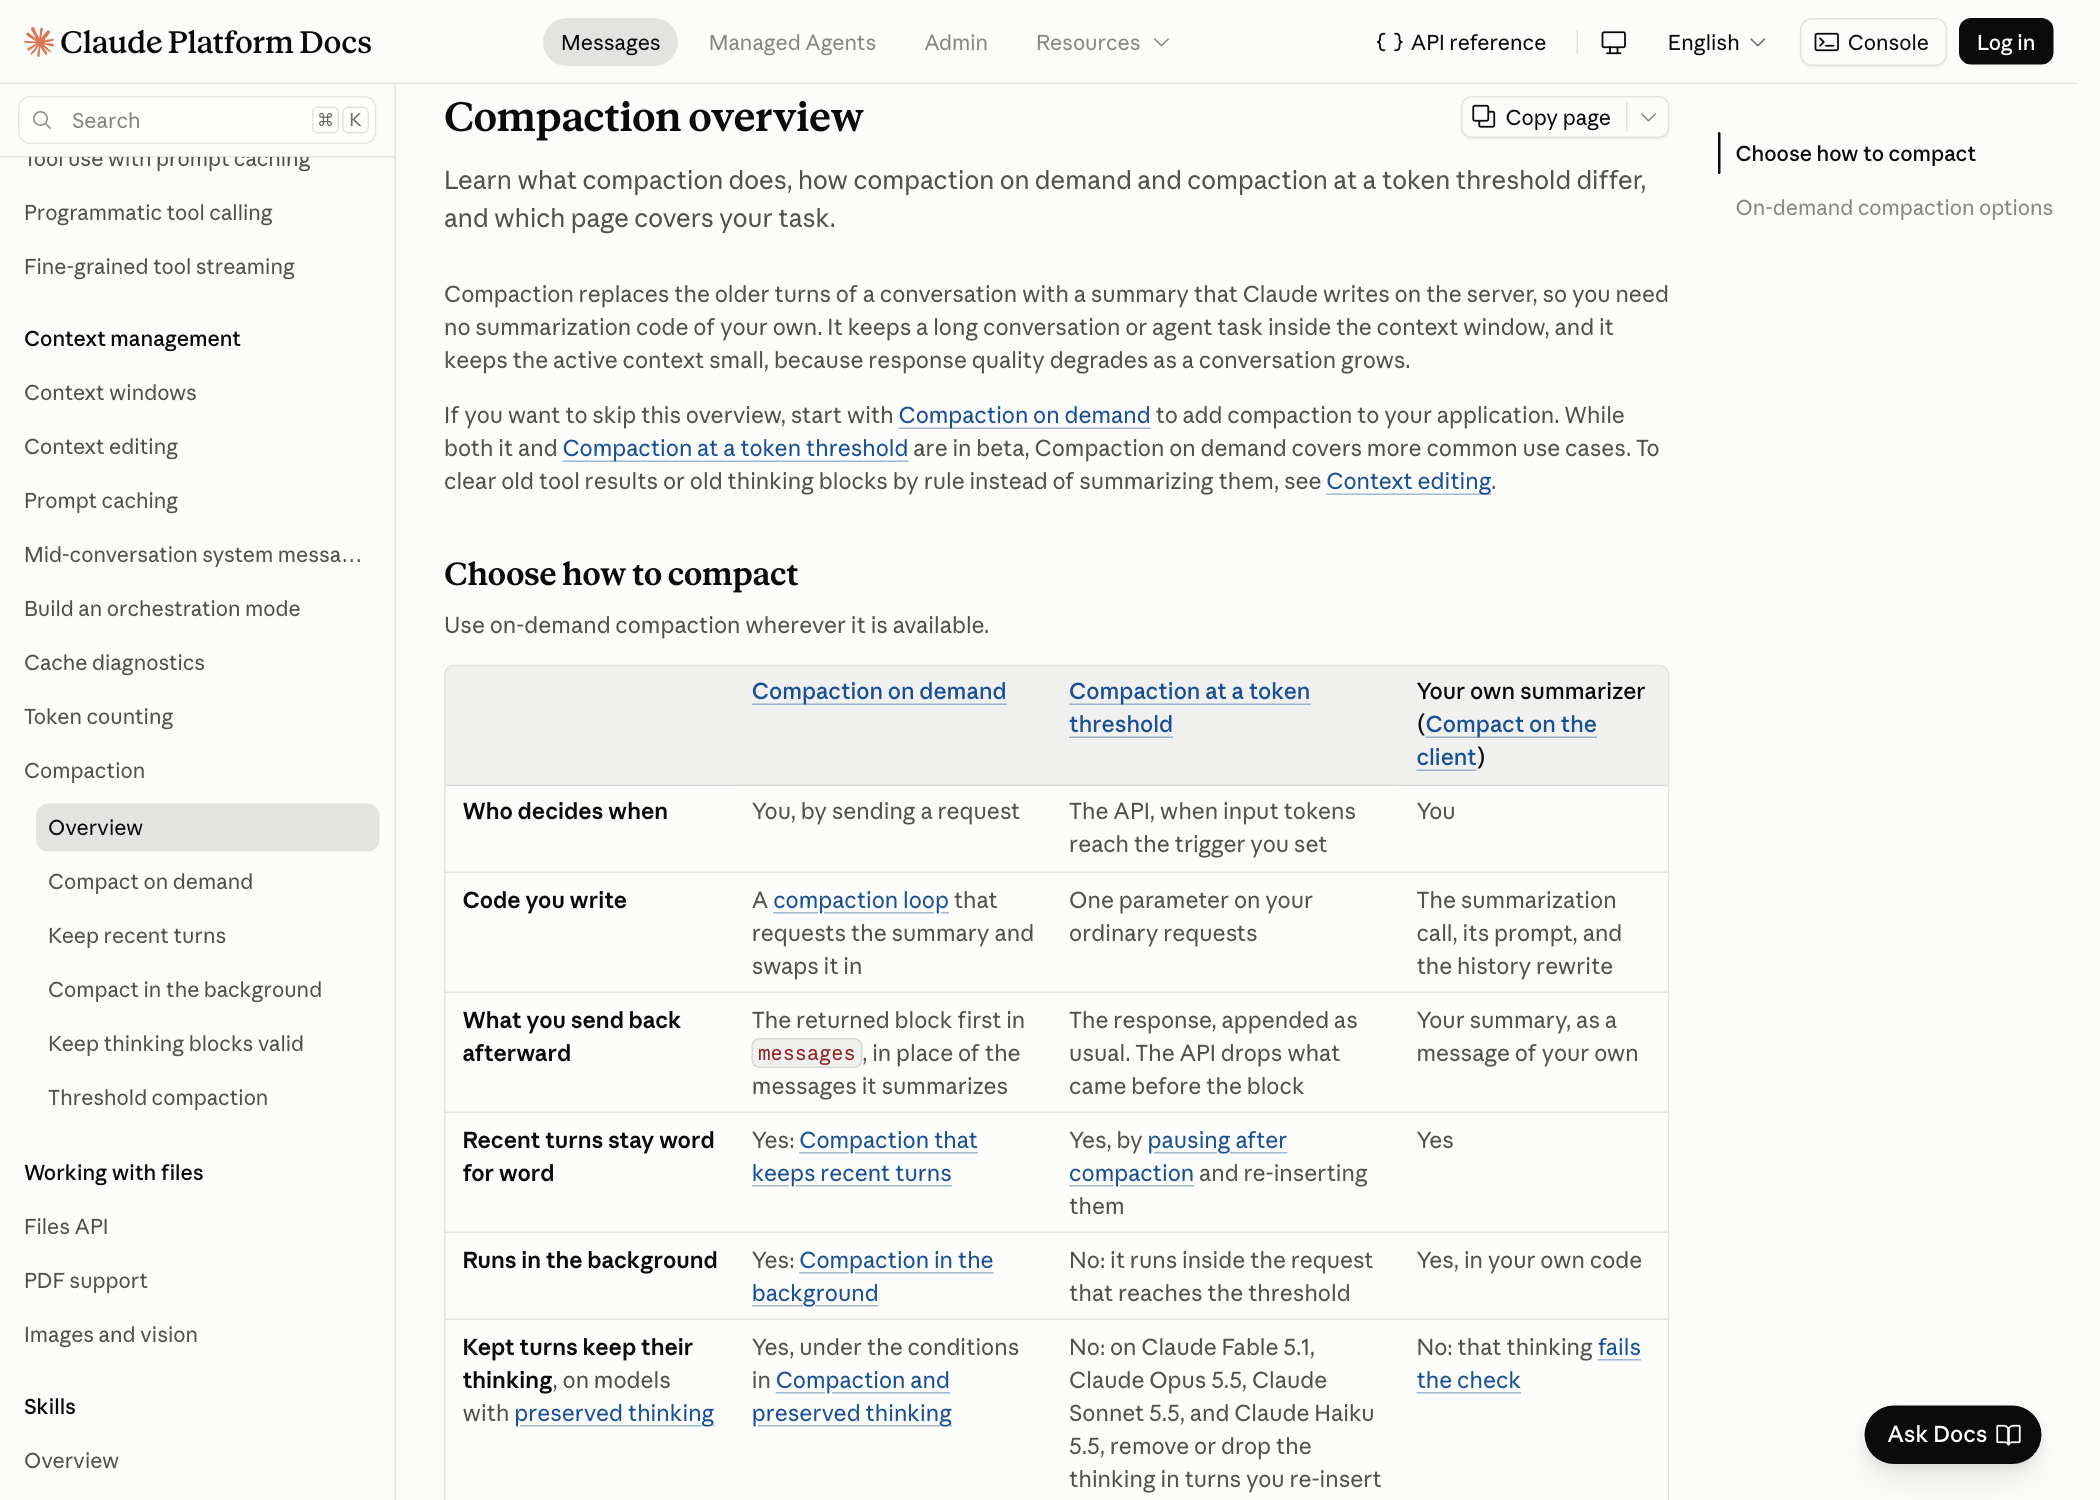This screenshot has height=1500, width=2100.
Task: Open PDF support in sidebar
Action: (85, 1280)
